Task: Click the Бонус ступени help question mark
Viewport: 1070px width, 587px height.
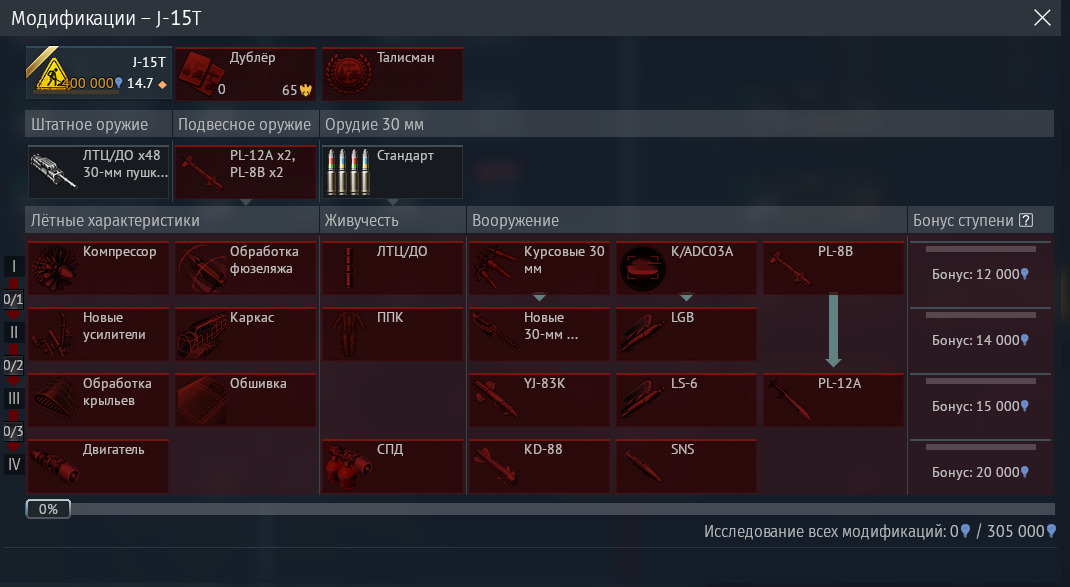Action: tap(1025, 221)
